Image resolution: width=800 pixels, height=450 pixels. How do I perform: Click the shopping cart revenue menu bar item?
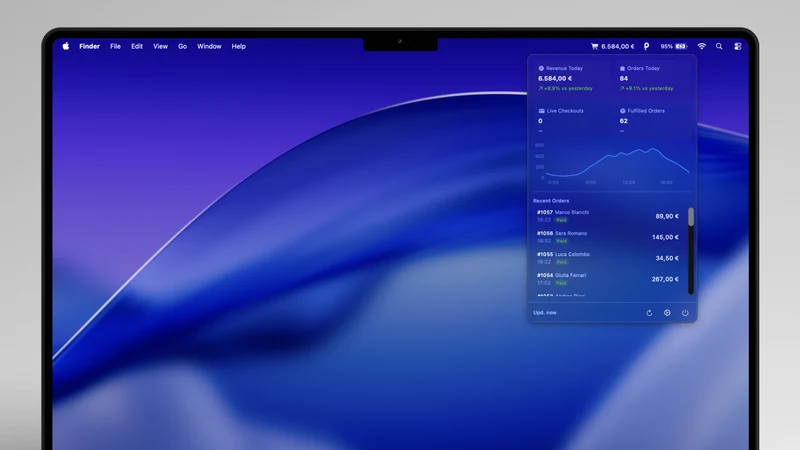612,46
